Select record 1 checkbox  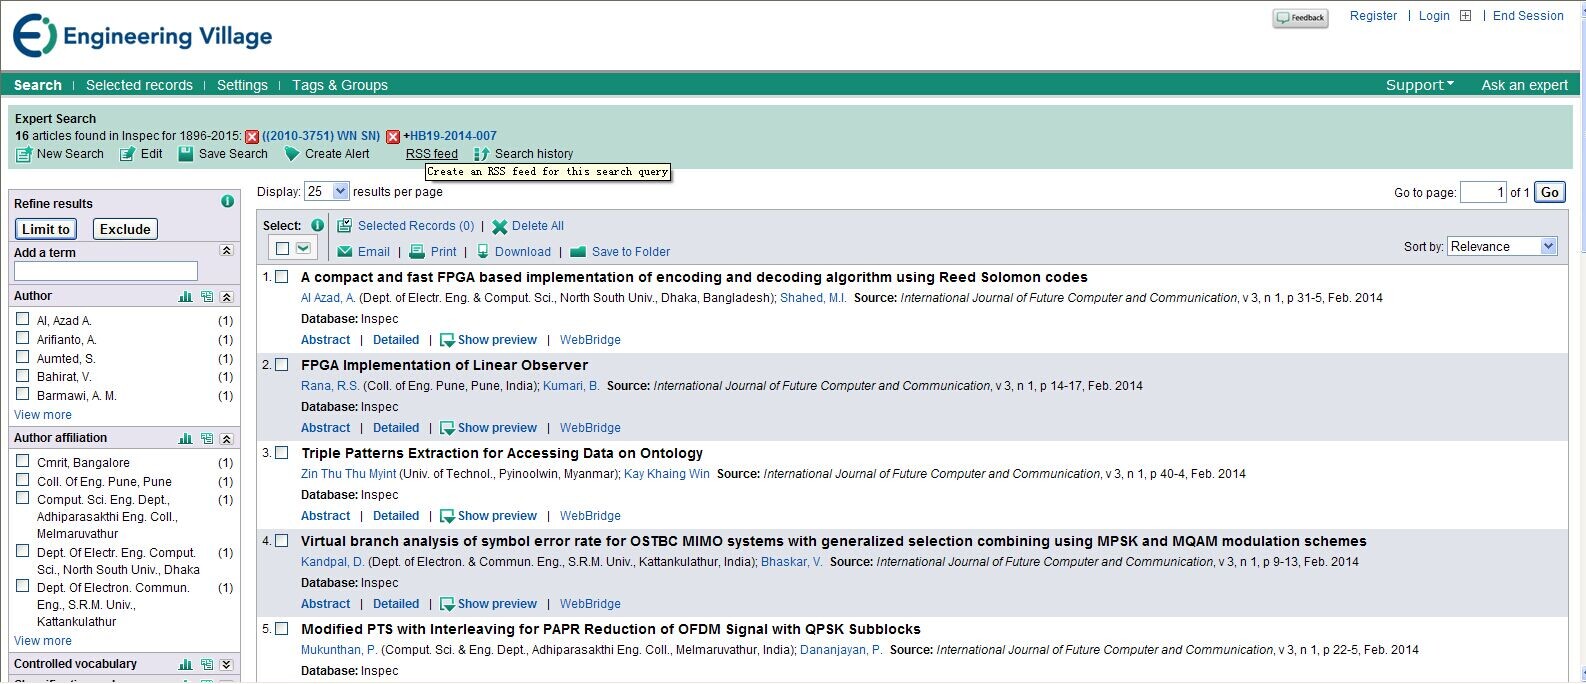tap(282, 277)
